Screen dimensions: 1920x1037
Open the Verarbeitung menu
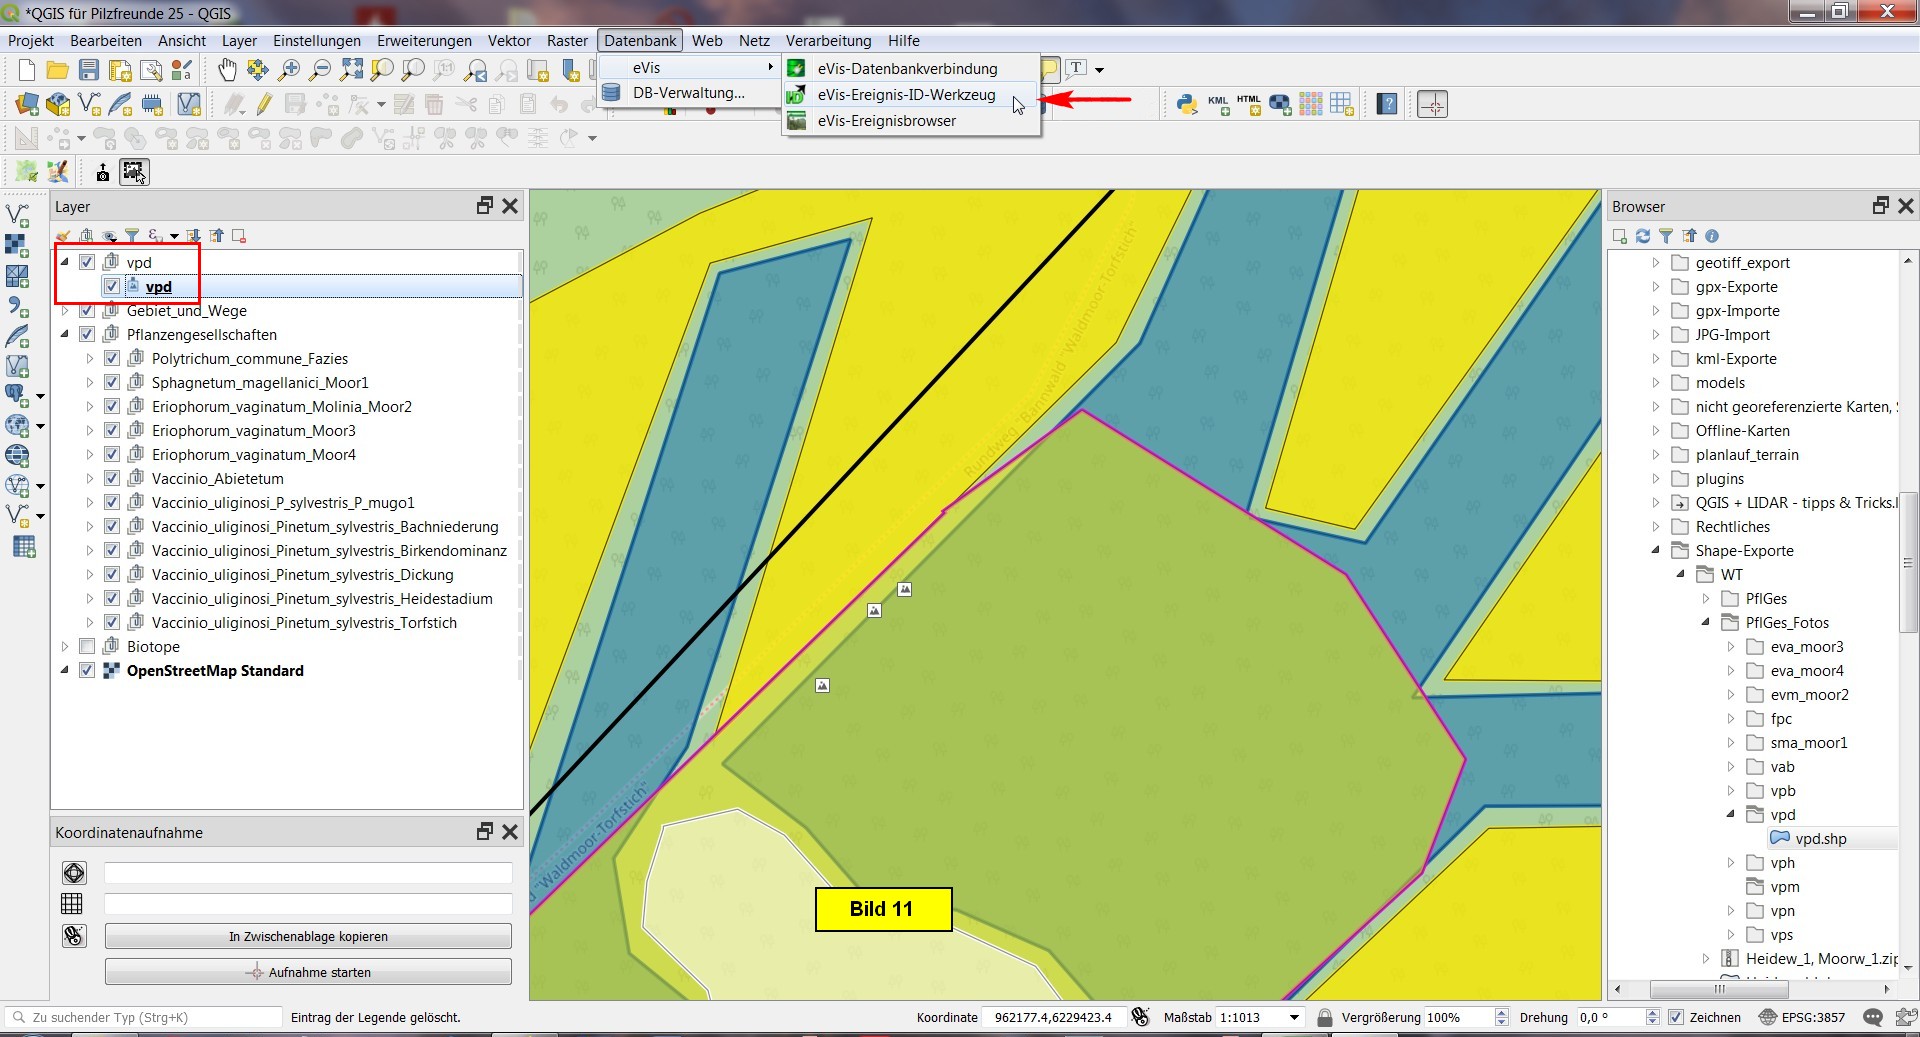coord(828,41)
